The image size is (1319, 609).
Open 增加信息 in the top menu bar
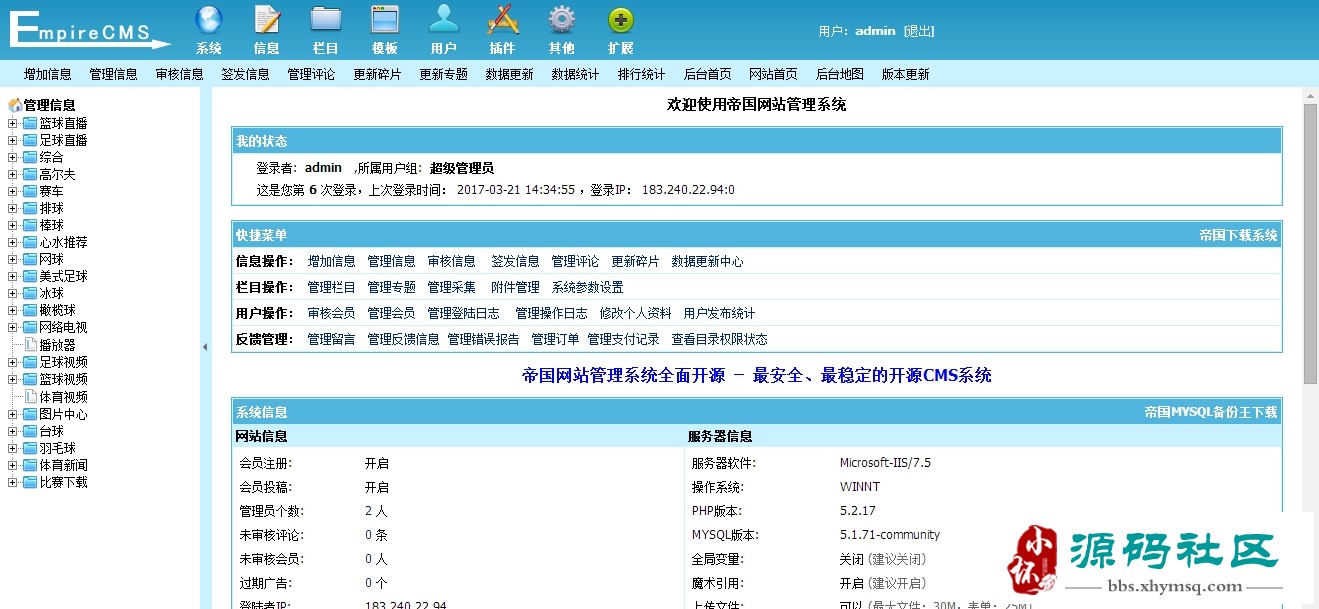(48, 74)
